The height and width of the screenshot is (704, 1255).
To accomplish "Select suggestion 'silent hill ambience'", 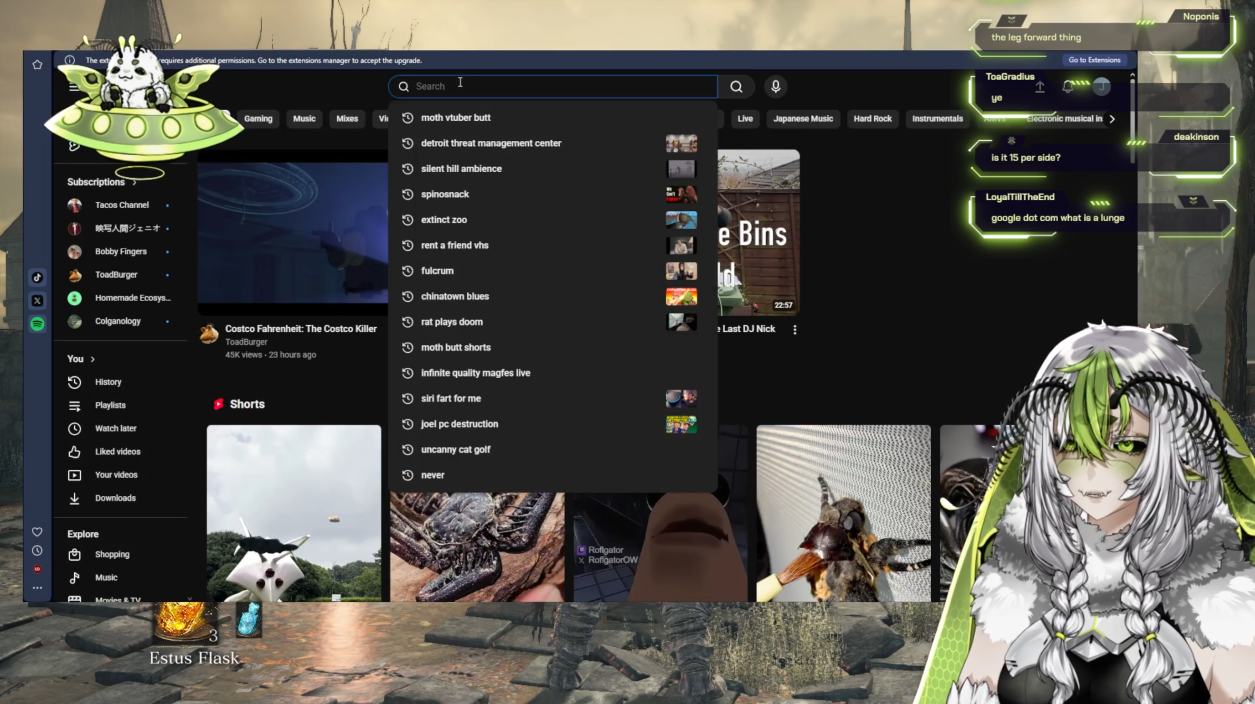I will (x=553, y=169).
